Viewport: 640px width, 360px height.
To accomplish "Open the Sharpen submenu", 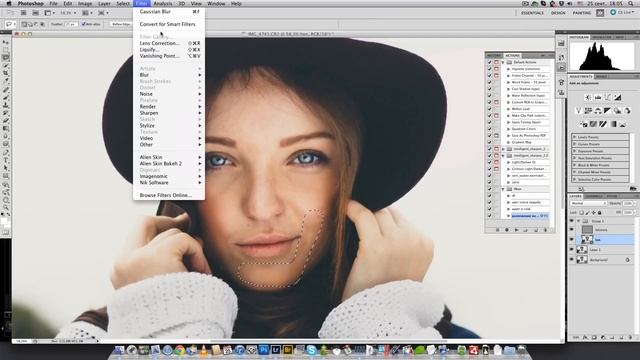I will click(x=171, y=113).
